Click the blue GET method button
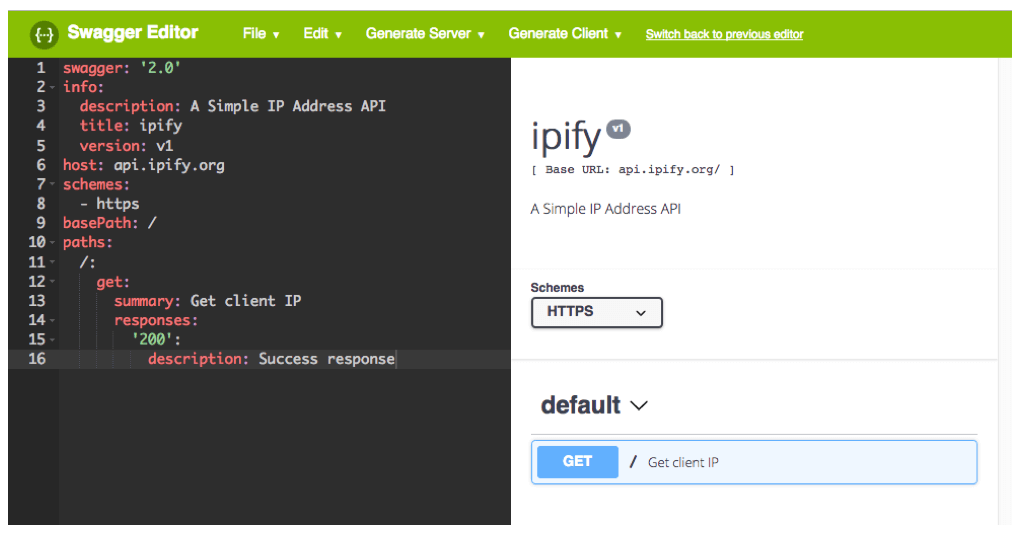Image resolution: width=1026 pixels, height=539 pixels. [x=577, y=462]
